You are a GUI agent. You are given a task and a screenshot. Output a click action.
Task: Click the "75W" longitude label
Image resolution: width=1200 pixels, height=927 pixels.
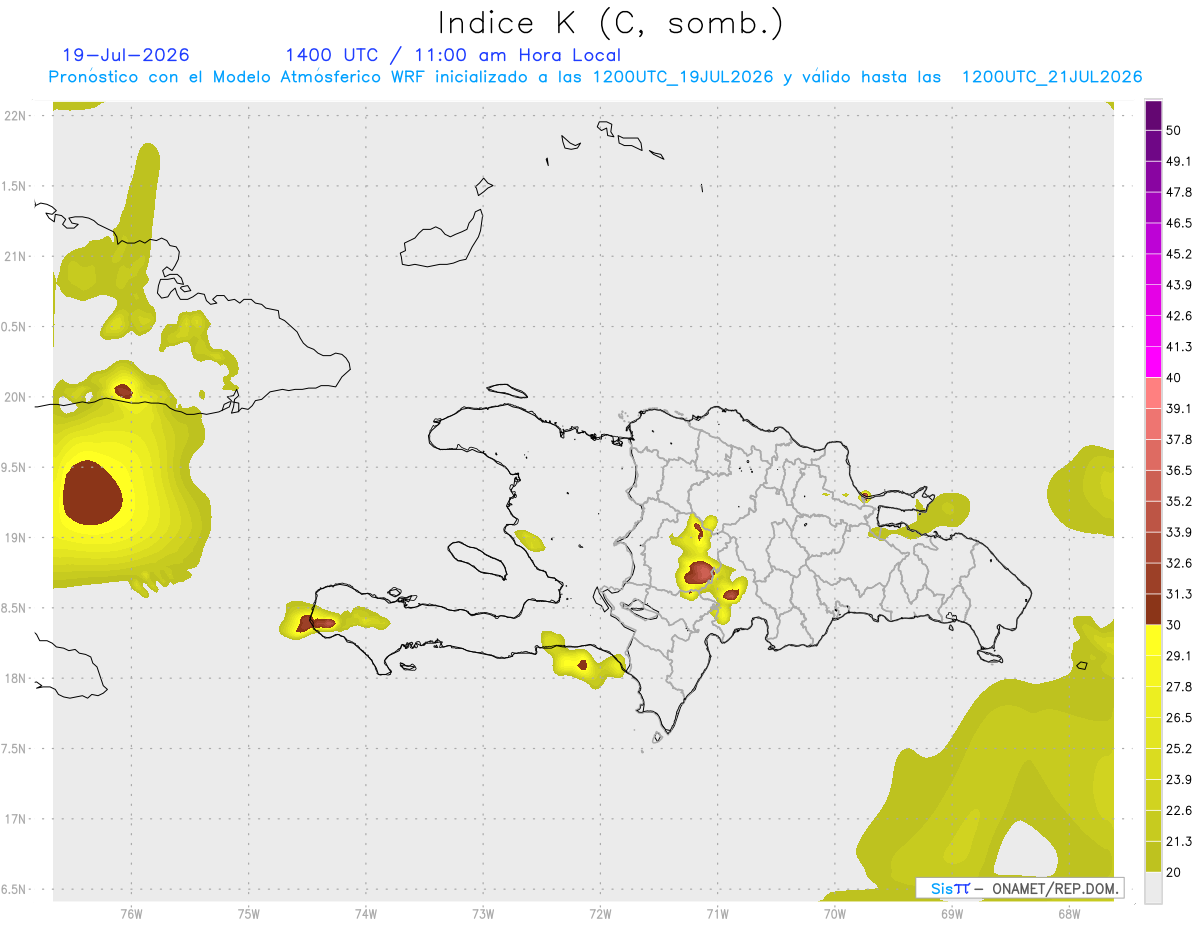(248, 914)
